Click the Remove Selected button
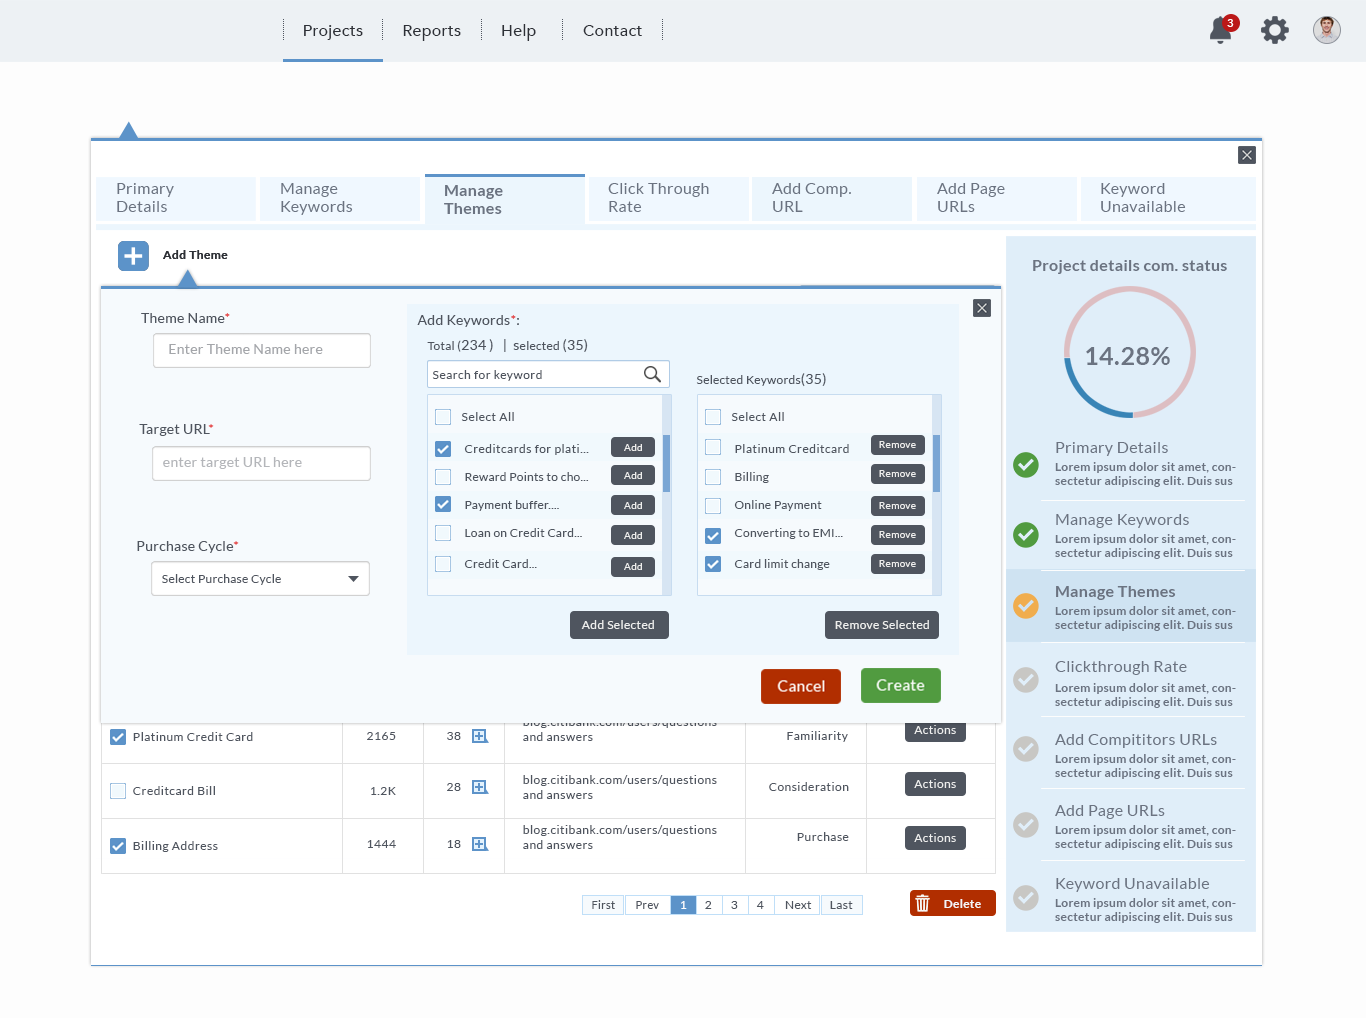This screenshot has width=1366, height=1018. 882,625
